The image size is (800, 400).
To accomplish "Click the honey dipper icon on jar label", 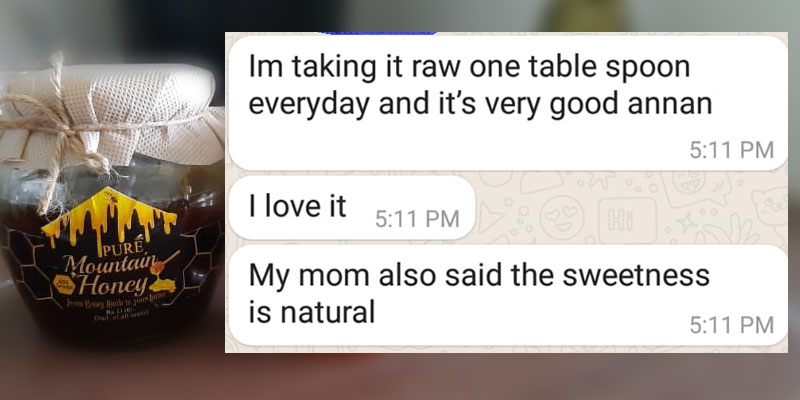I will click(x=164, y=262).
